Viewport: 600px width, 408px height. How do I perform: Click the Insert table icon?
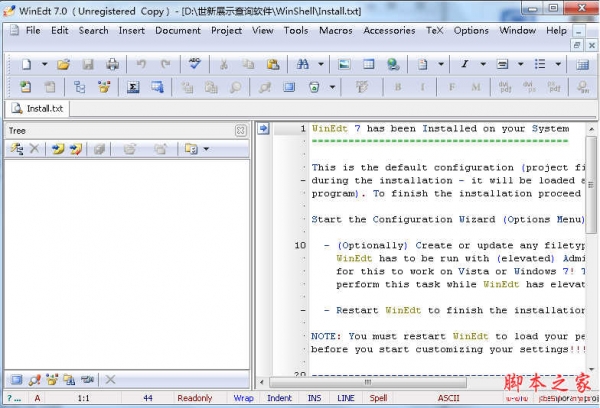[x=368, y=64]
